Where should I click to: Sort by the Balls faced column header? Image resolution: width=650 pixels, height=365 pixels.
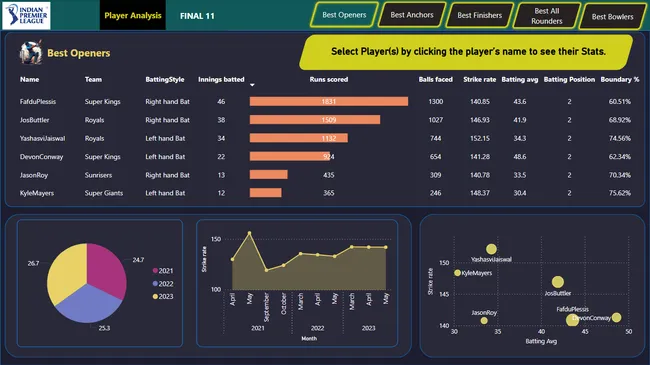436,79
